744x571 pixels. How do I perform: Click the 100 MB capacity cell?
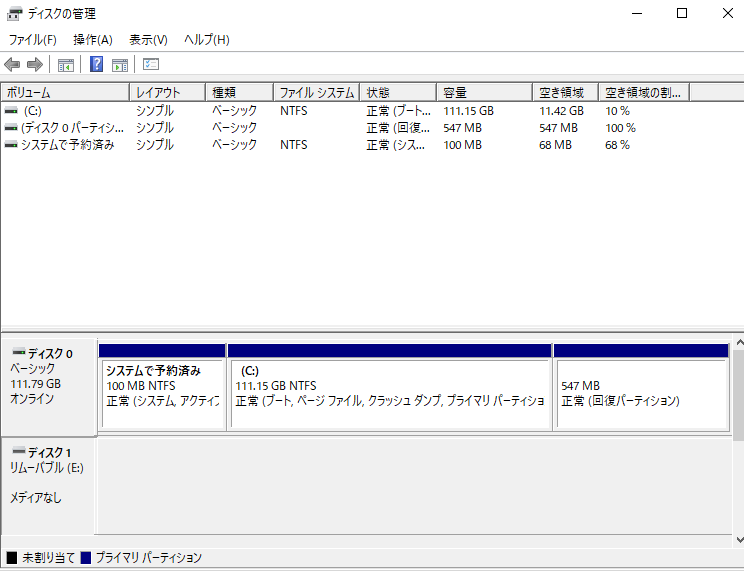pos(462,145)
